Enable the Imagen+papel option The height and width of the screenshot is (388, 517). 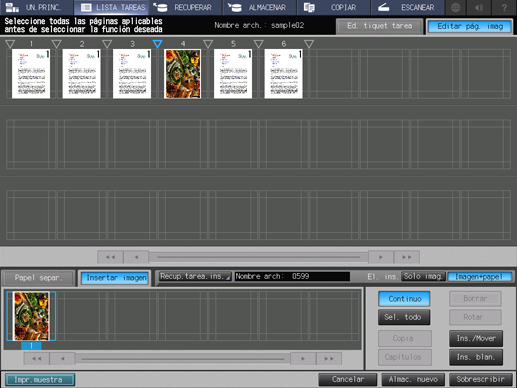(x=479, y=277)
